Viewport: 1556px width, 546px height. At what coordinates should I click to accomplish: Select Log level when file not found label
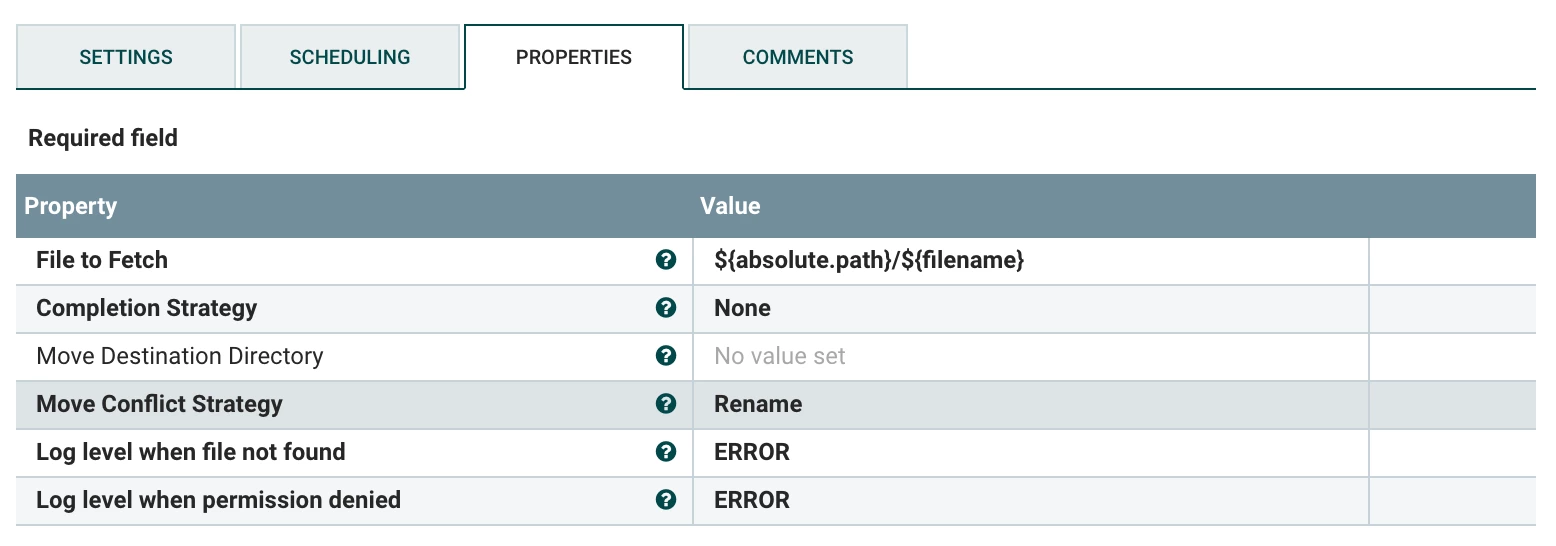(191, 452)
